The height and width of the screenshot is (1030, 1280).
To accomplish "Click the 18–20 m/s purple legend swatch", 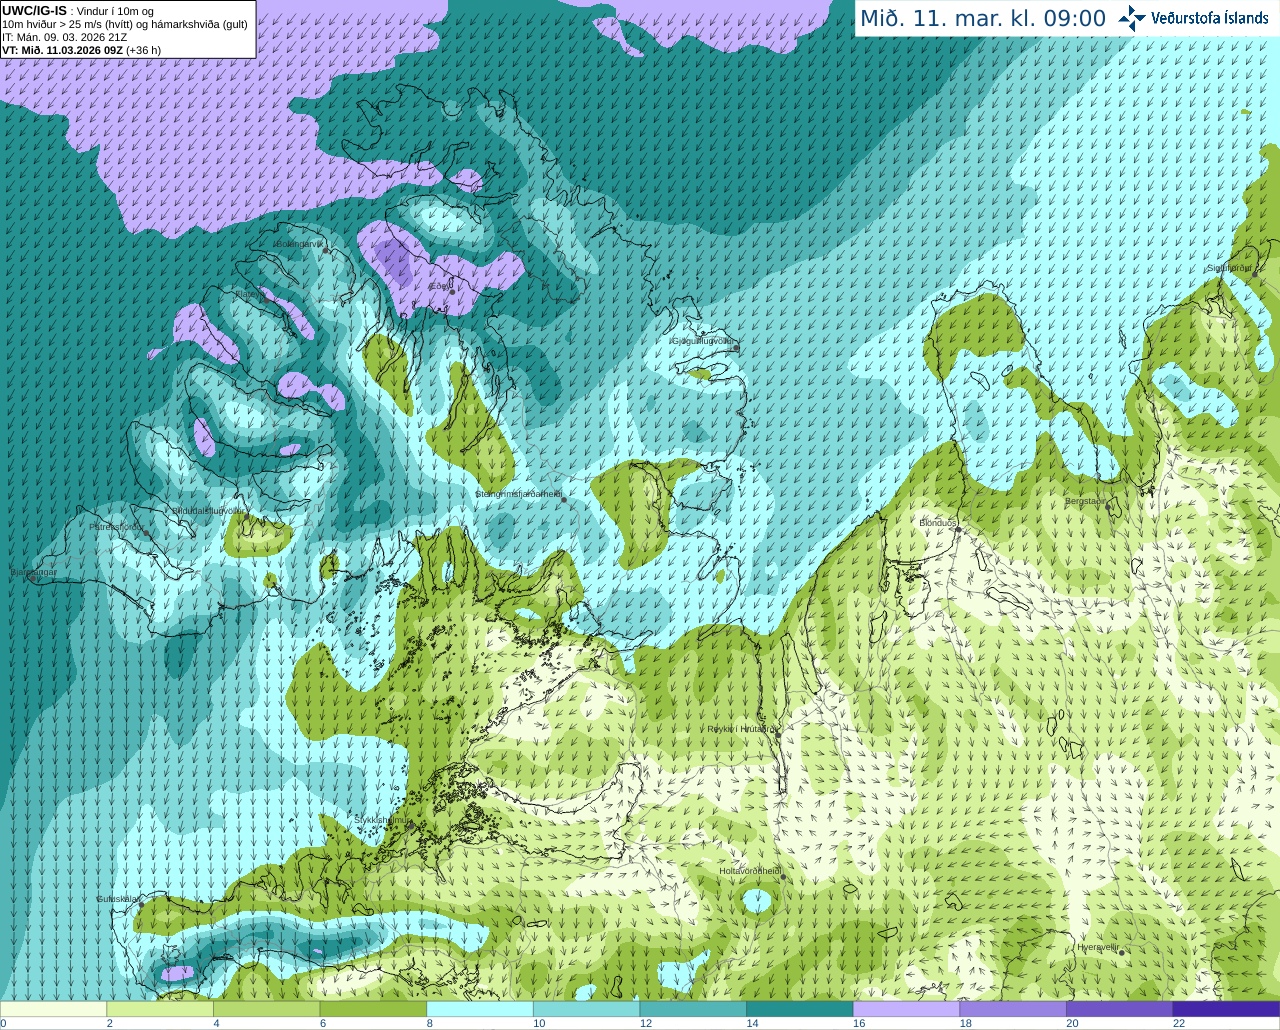I will click(1013, 1009).
